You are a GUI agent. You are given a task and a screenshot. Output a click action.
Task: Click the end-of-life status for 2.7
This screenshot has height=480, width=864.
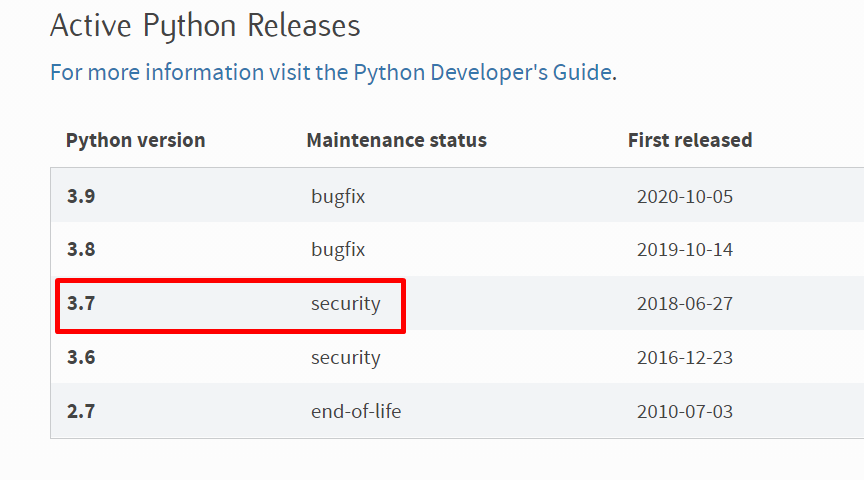point(356,411)
